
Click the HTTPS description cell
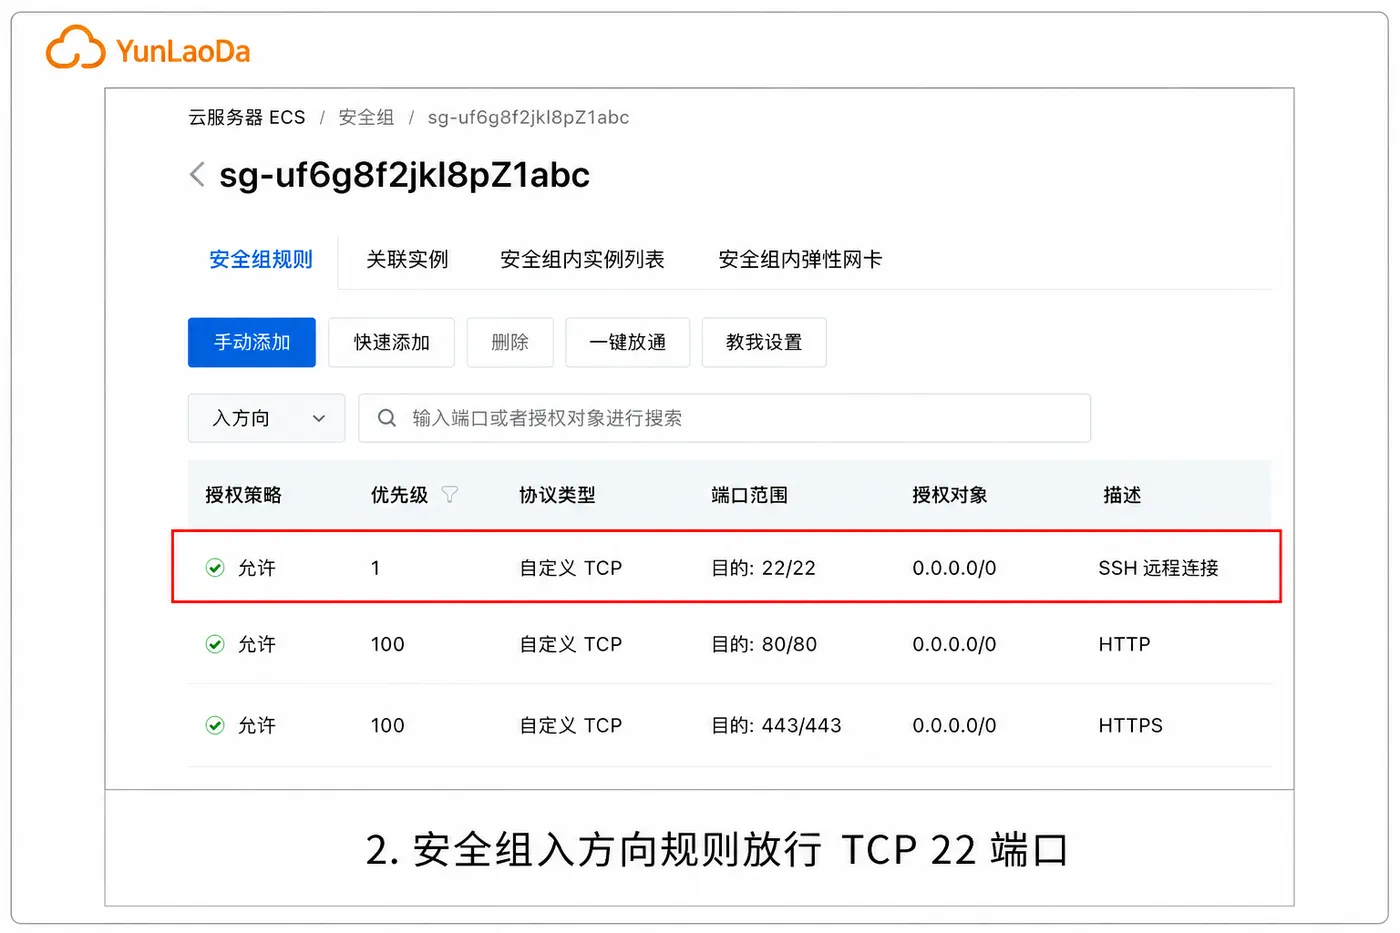point(1130,725)
